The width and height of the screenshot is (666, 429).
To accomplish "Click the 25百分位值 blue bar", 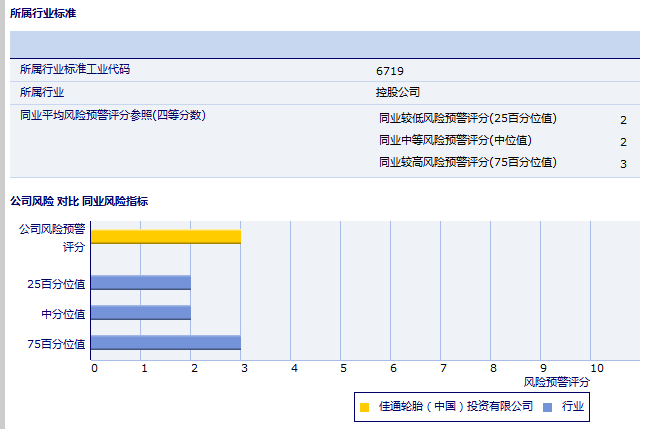I will pos(140,283).
